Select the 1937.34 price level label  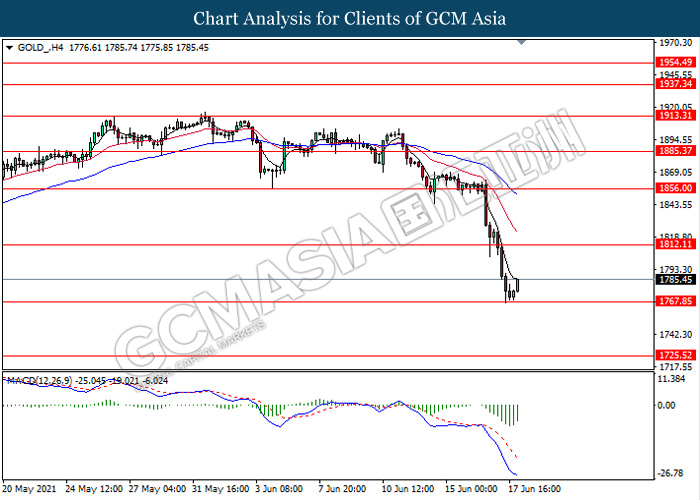coord(675,83)
